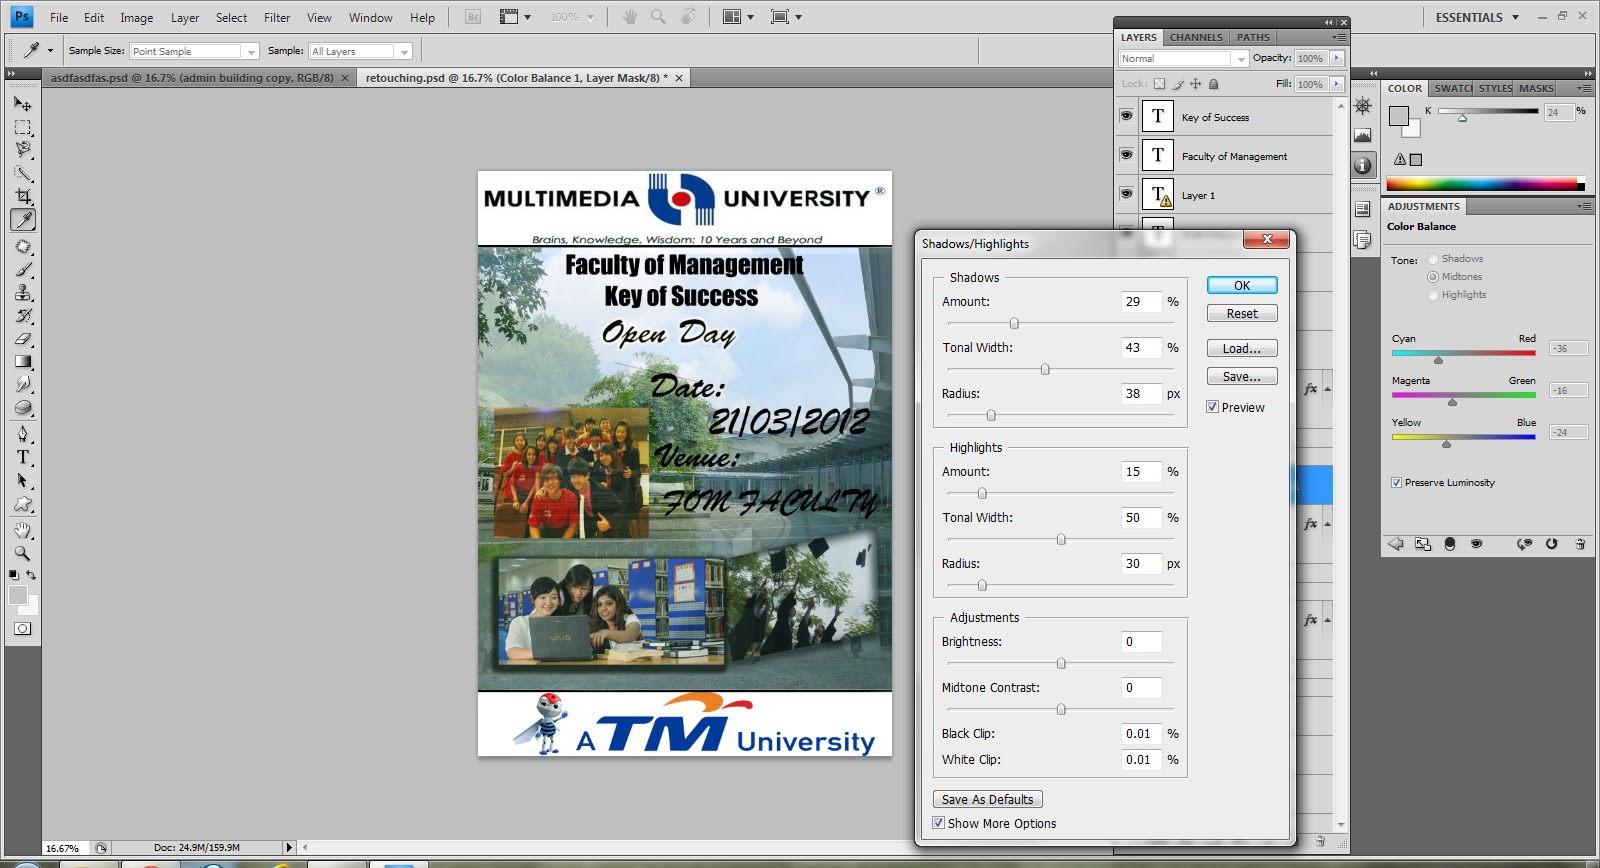
Task: Launch Adobe Bridge from top bar
Action: (473, 17)
